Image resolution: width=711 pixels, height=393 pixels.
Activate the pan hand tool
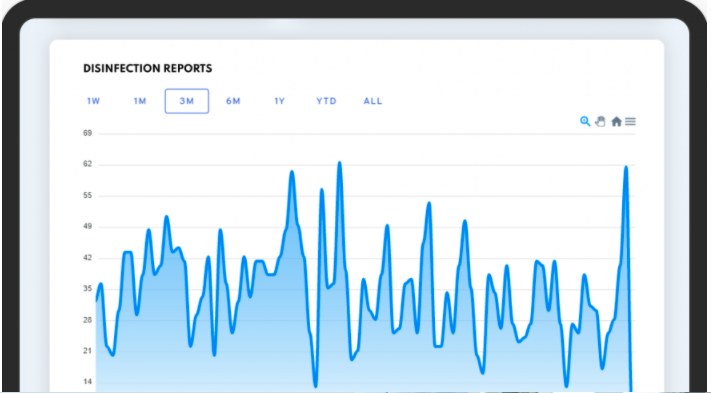(x=600, y=121)
